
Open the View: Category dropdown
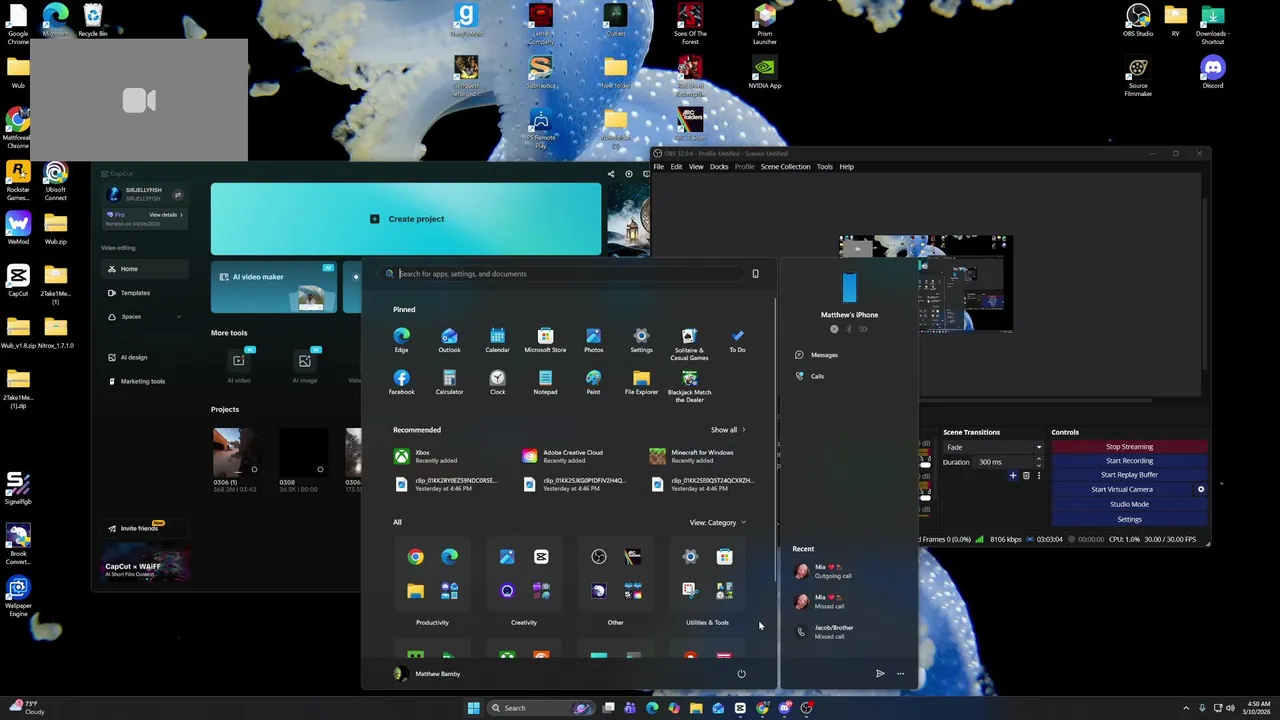717,522
